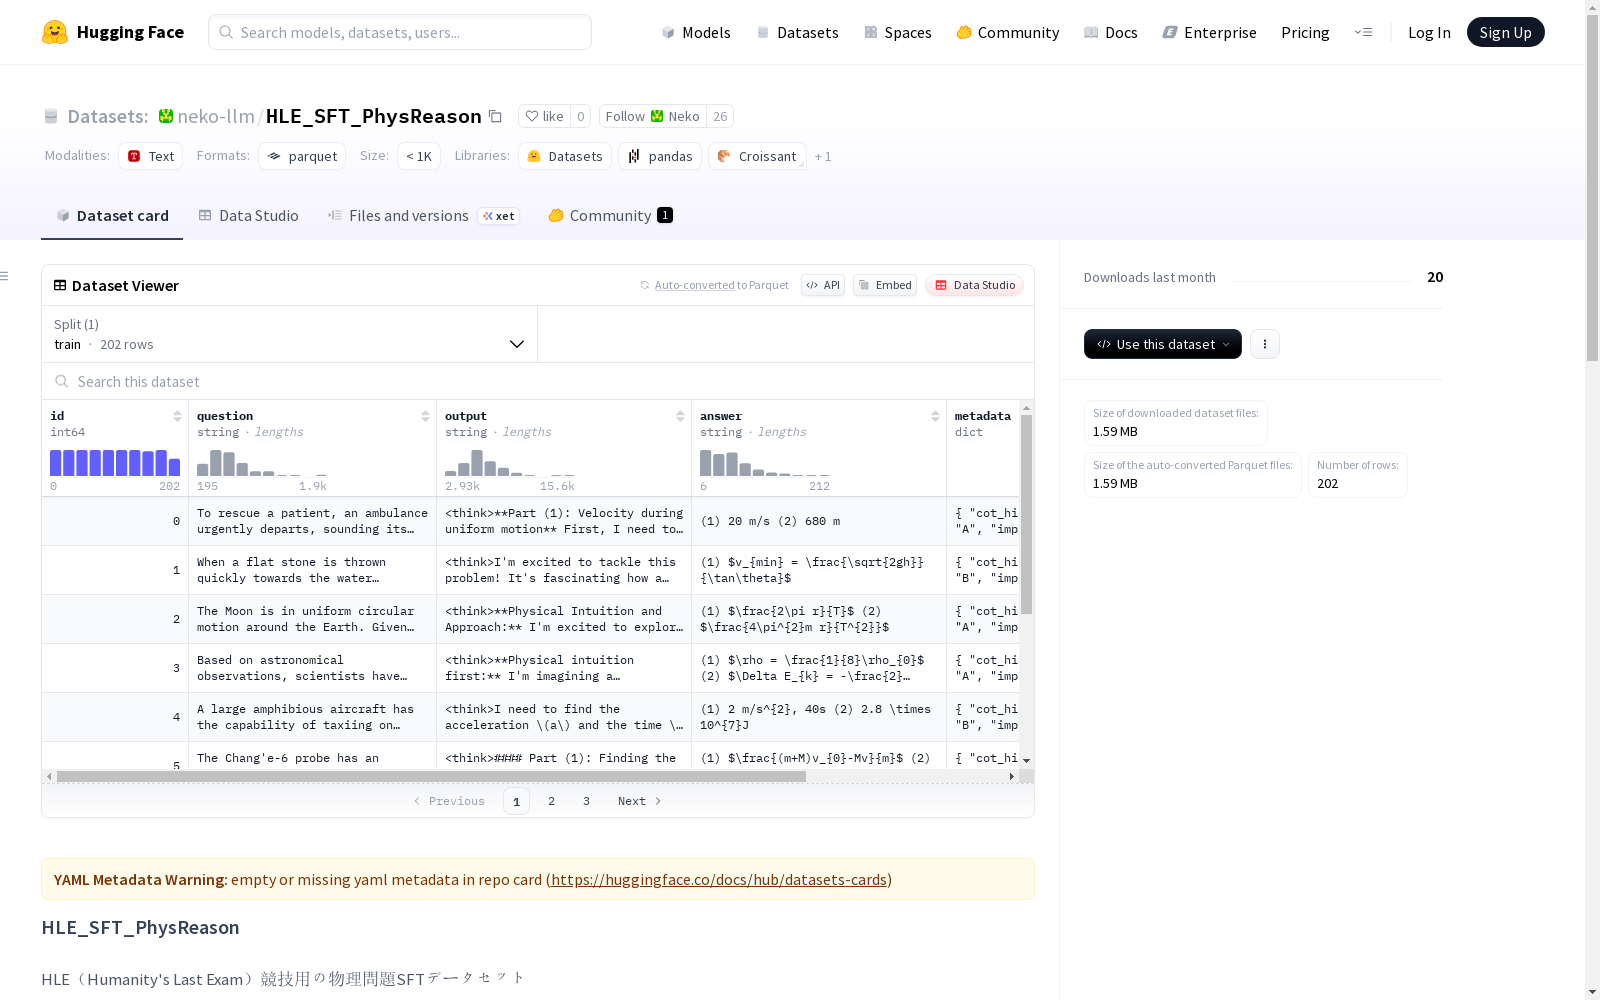
Task: Open Data Studio from the viewer header
Action: 975,285
